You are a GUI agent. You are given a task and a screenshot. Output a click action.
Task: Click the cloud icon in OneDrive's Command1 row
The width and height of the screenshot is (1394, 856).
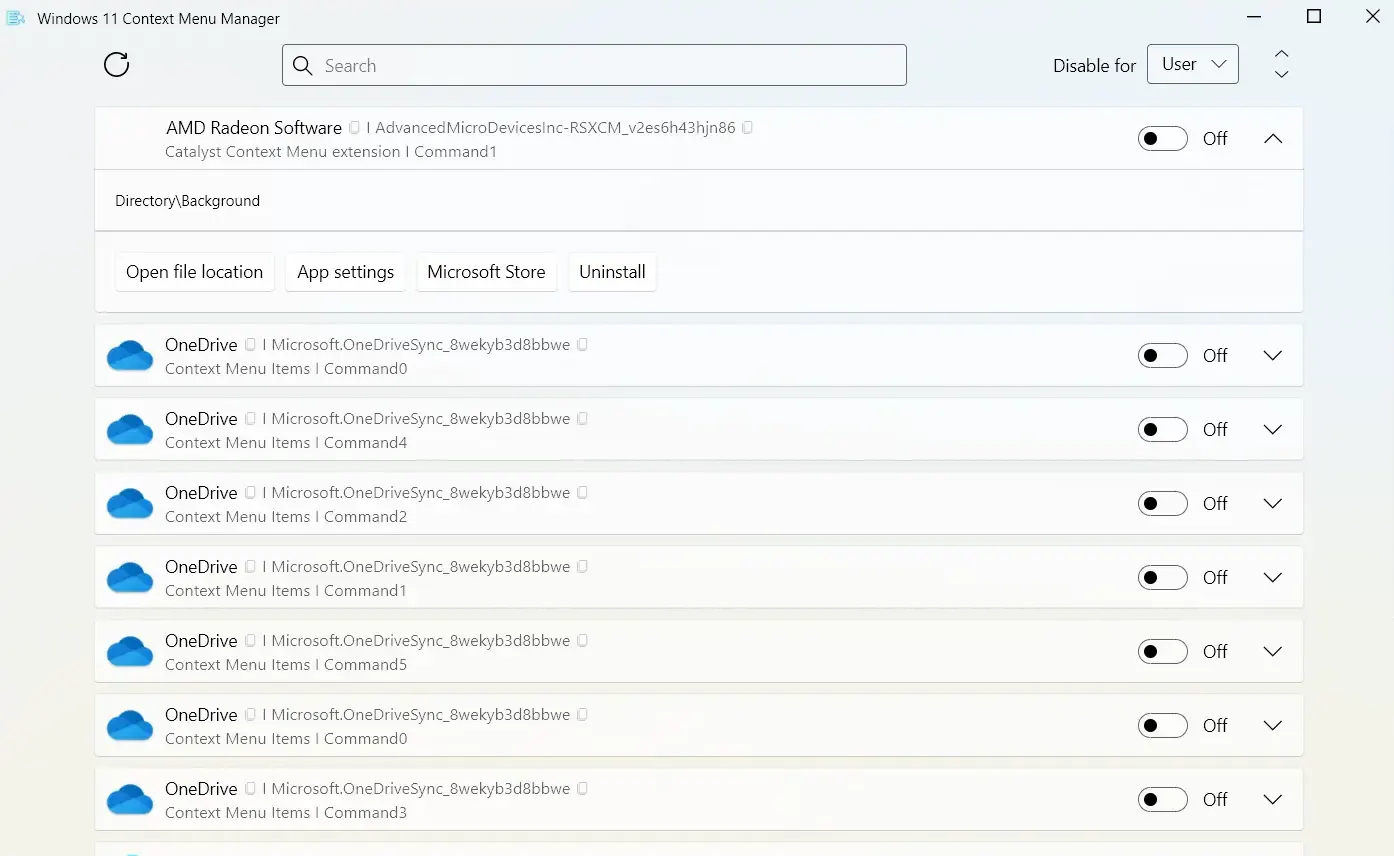[x=130, y=578]
